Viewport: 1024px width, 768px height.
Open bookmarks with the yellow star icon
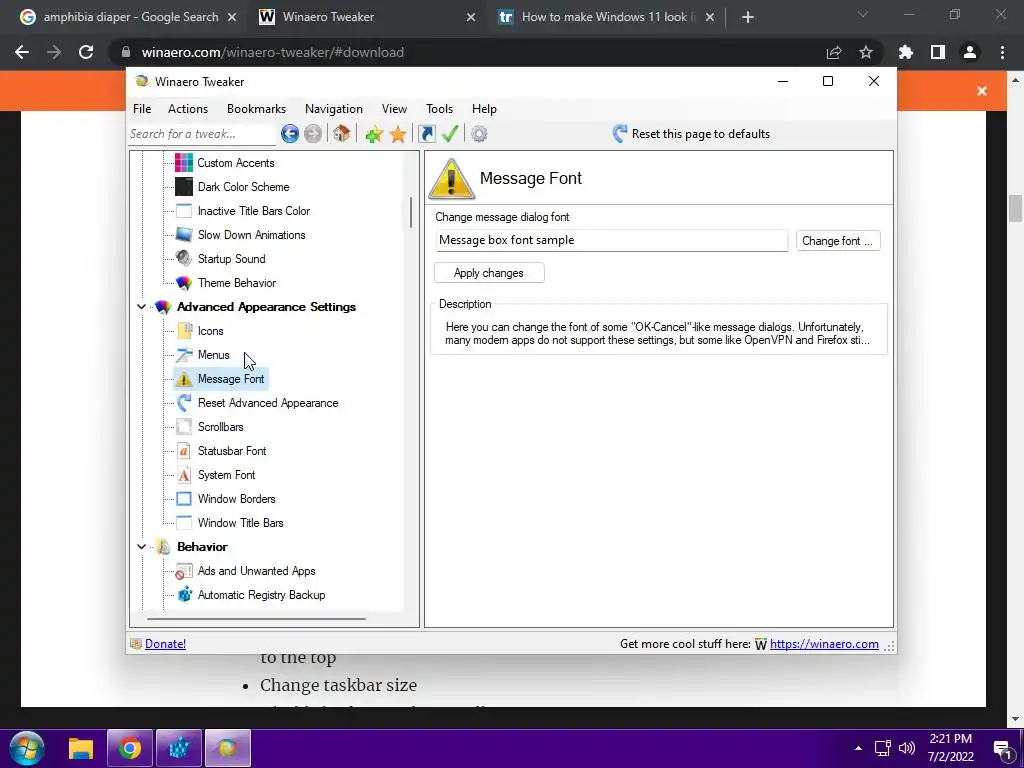pos(398,135)
